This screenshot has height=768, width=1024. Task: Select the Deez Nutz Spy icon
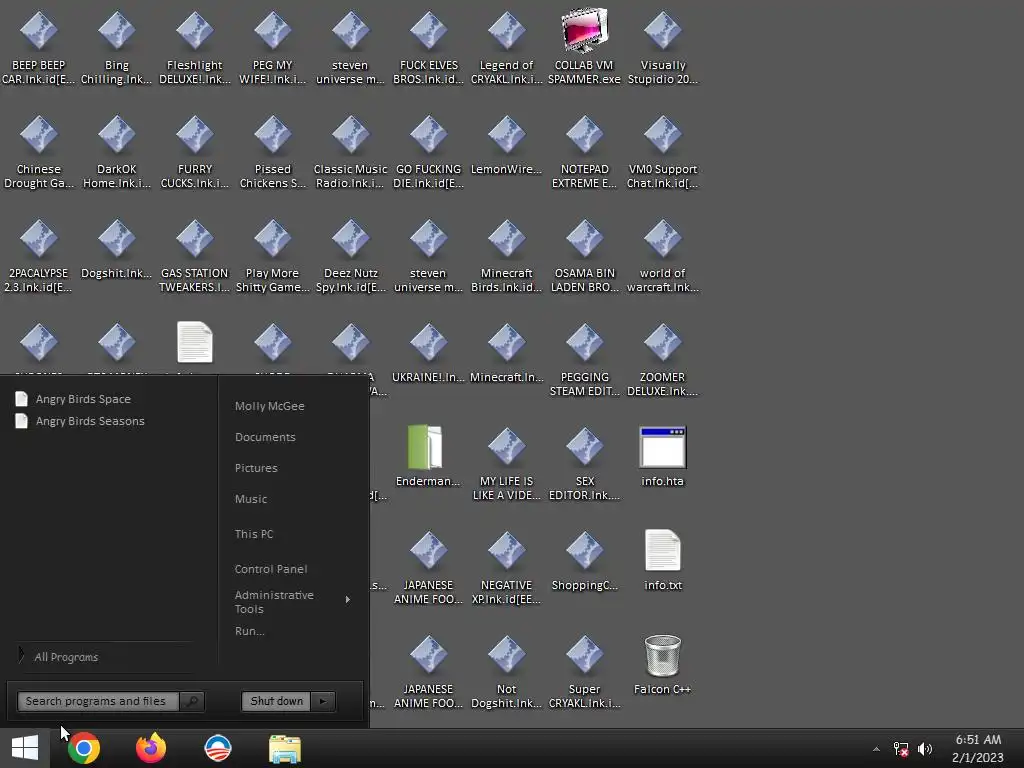point(351,255)
